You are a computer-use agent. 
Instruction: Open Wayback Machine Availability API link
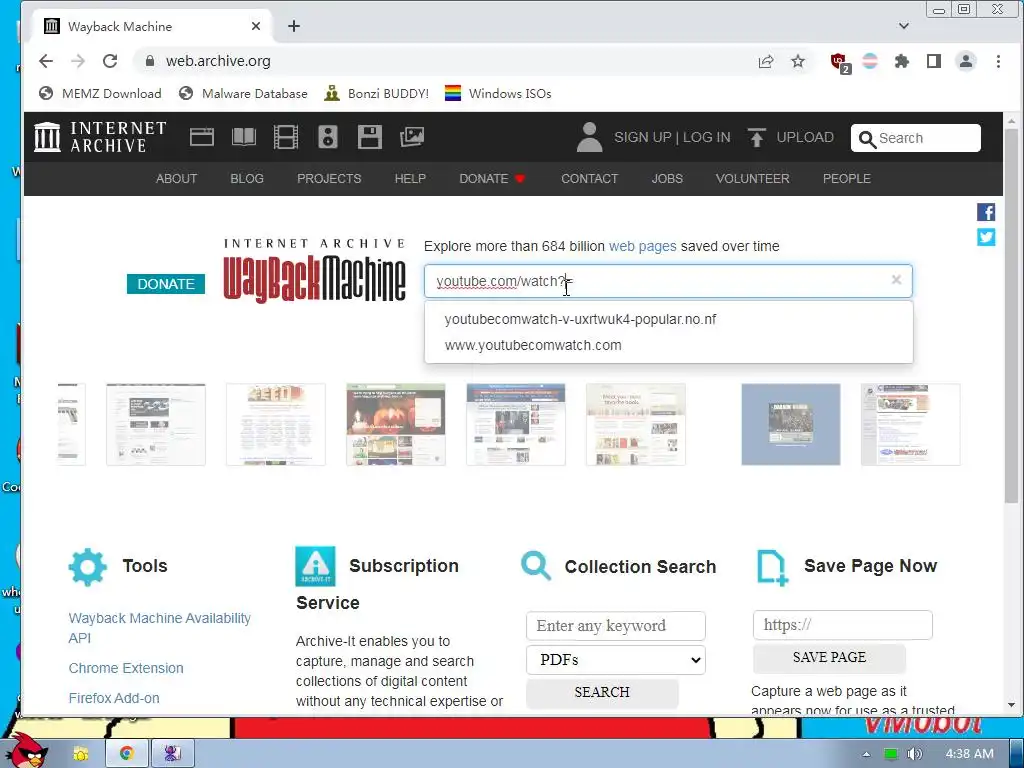coord(159,628)
